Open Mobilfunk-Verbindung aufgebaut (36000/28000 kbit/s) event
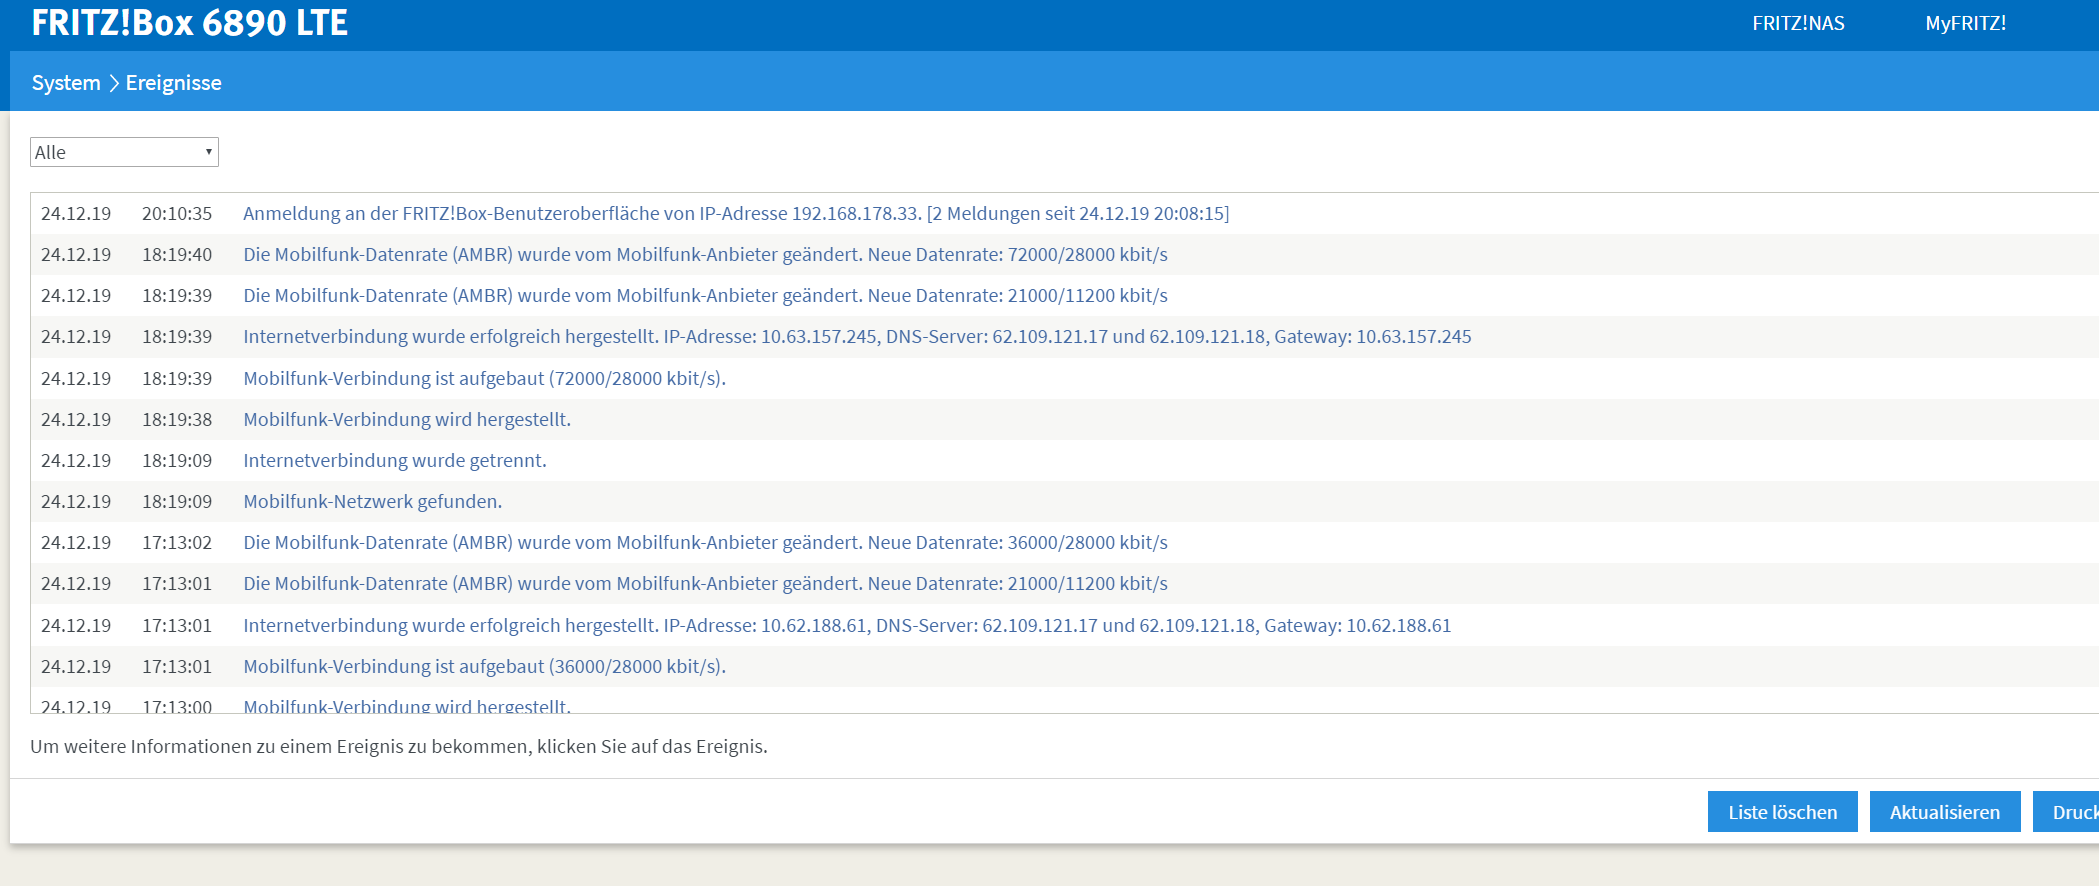2099x886 pixels. tap(484, 666)
